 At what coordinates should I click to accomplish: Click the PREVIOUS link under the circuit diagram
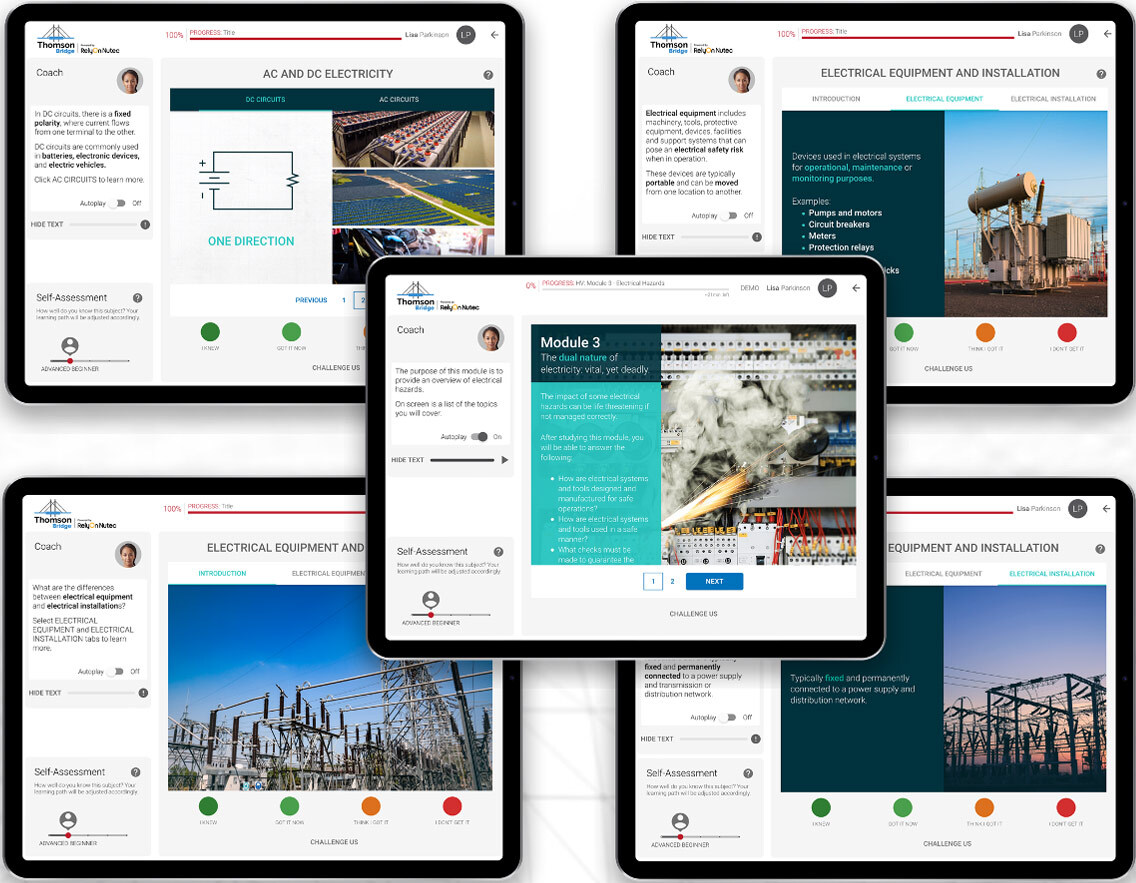pos(311,300)
